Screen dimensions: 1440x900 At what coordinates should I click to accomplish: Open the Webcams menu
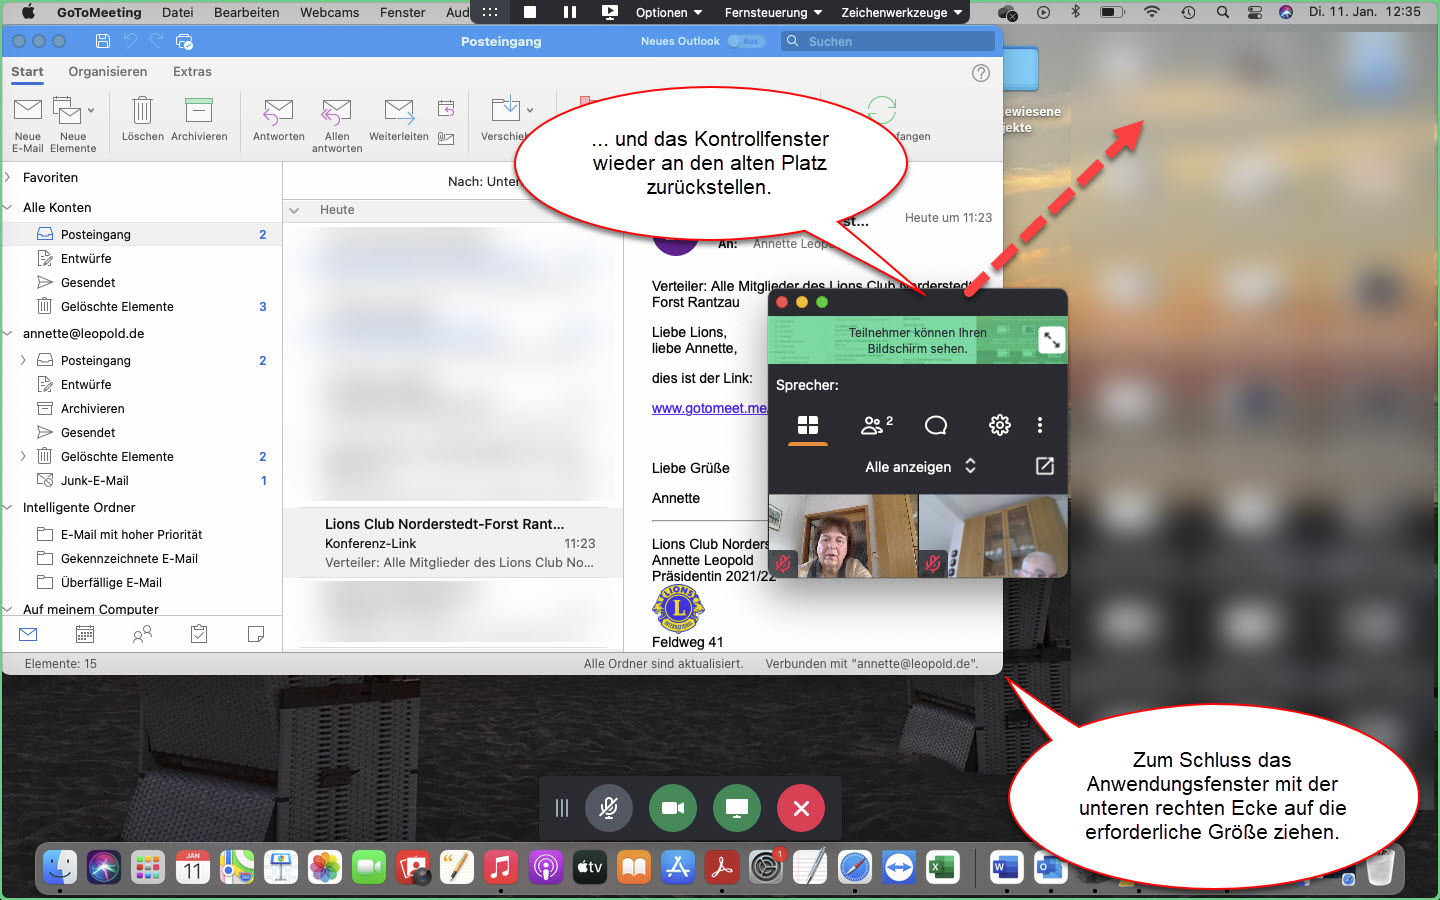pyautogui.click(x=329, y=12)
